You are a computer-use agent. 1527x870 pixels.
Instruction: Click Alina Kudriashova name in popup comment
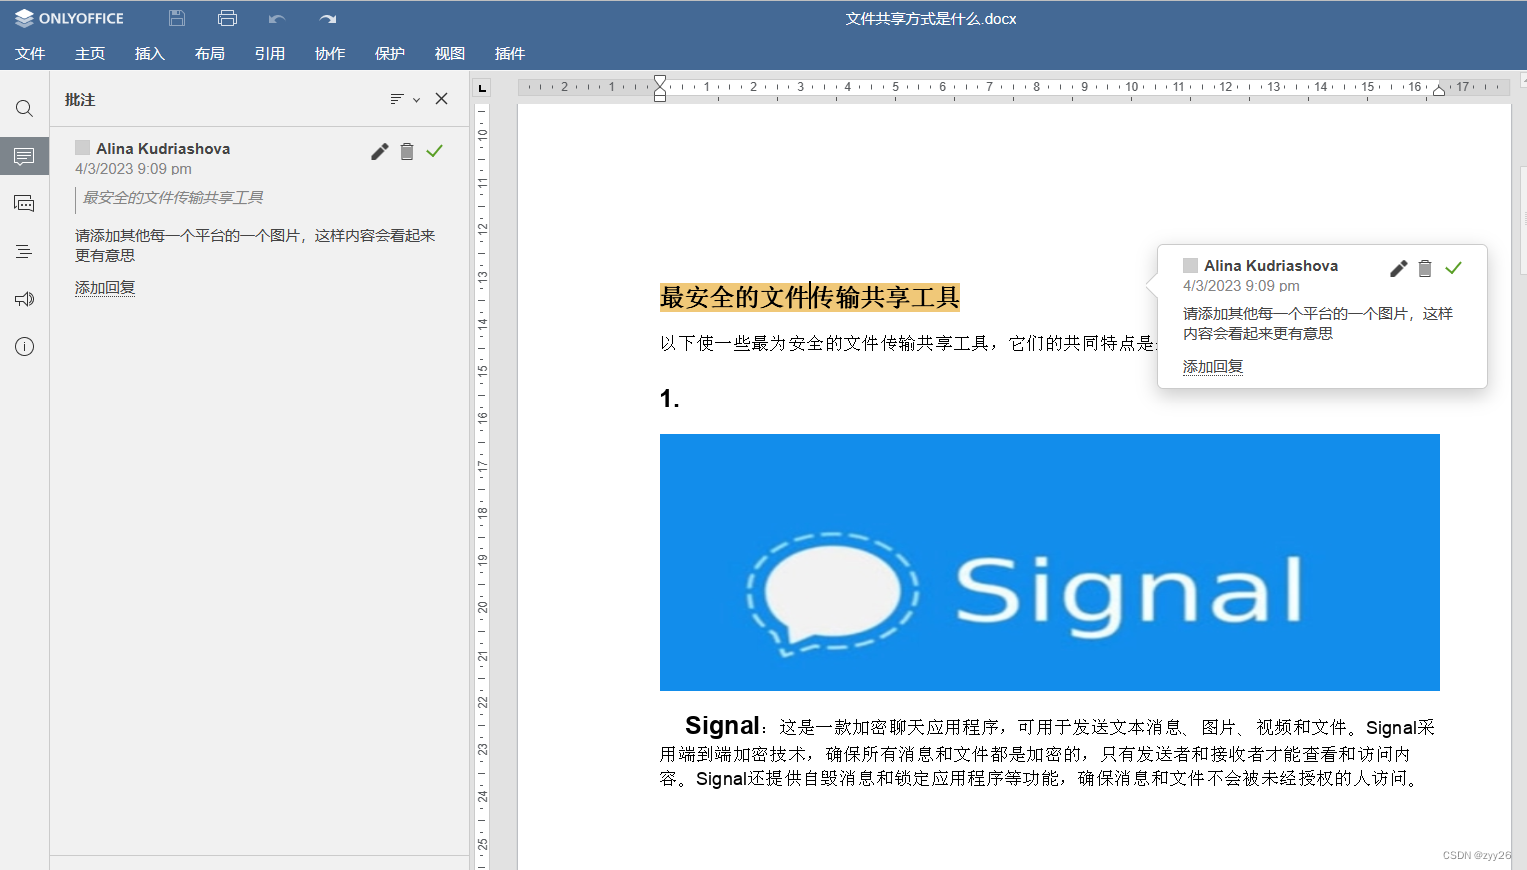pyautogui.click(x=1271, y=265)
